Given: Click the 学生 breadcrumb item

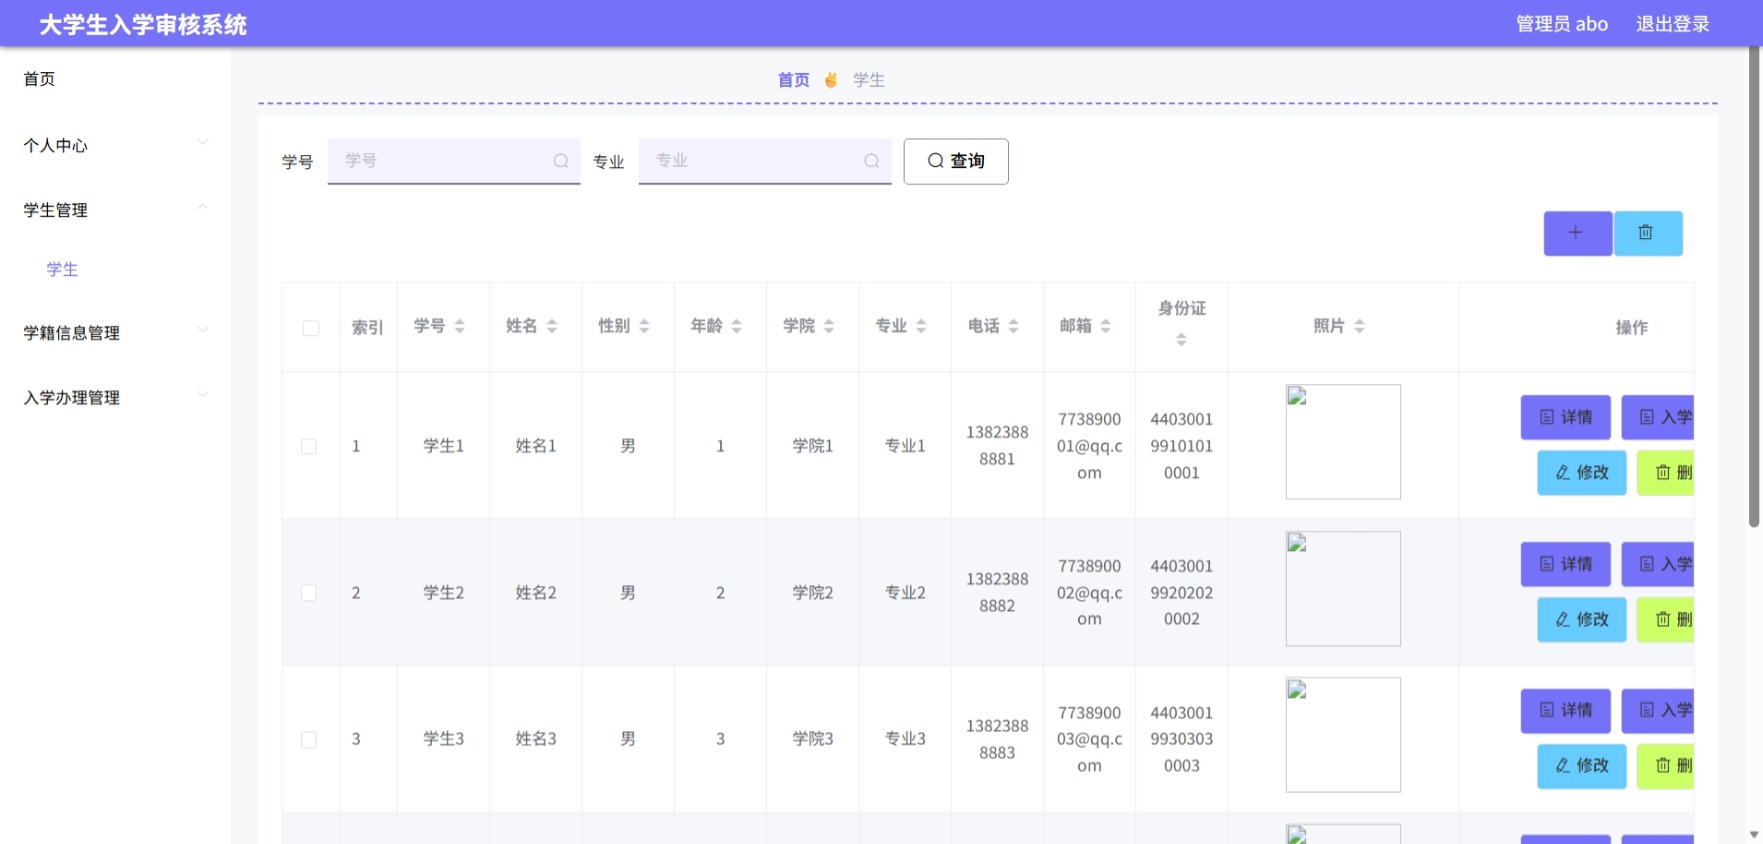Looking at the screenshot, I should pos(869,80).
